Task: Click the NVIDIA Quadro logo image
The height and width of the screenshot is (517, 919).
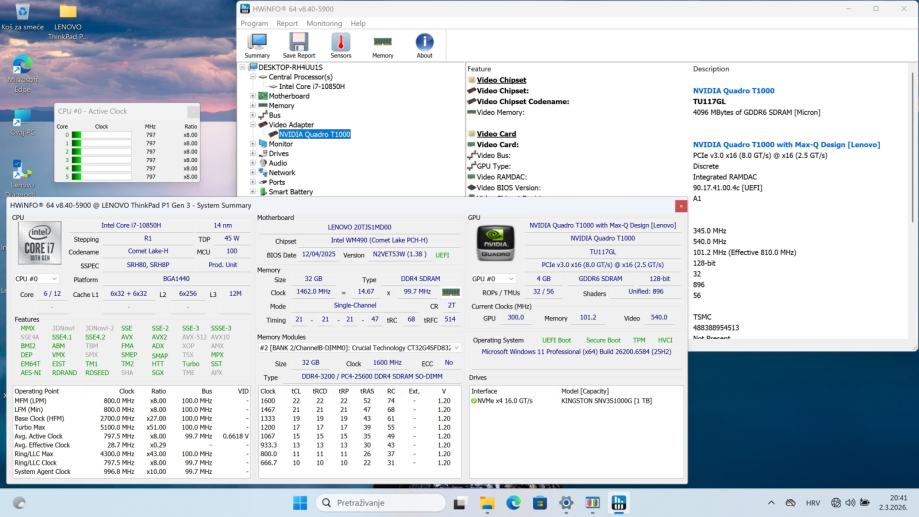Action: click(x=495, y=243)
